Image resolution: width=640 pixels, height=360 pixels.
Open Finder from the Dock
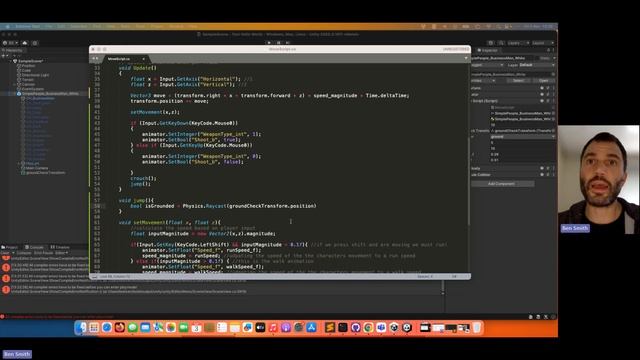(81, 327)
